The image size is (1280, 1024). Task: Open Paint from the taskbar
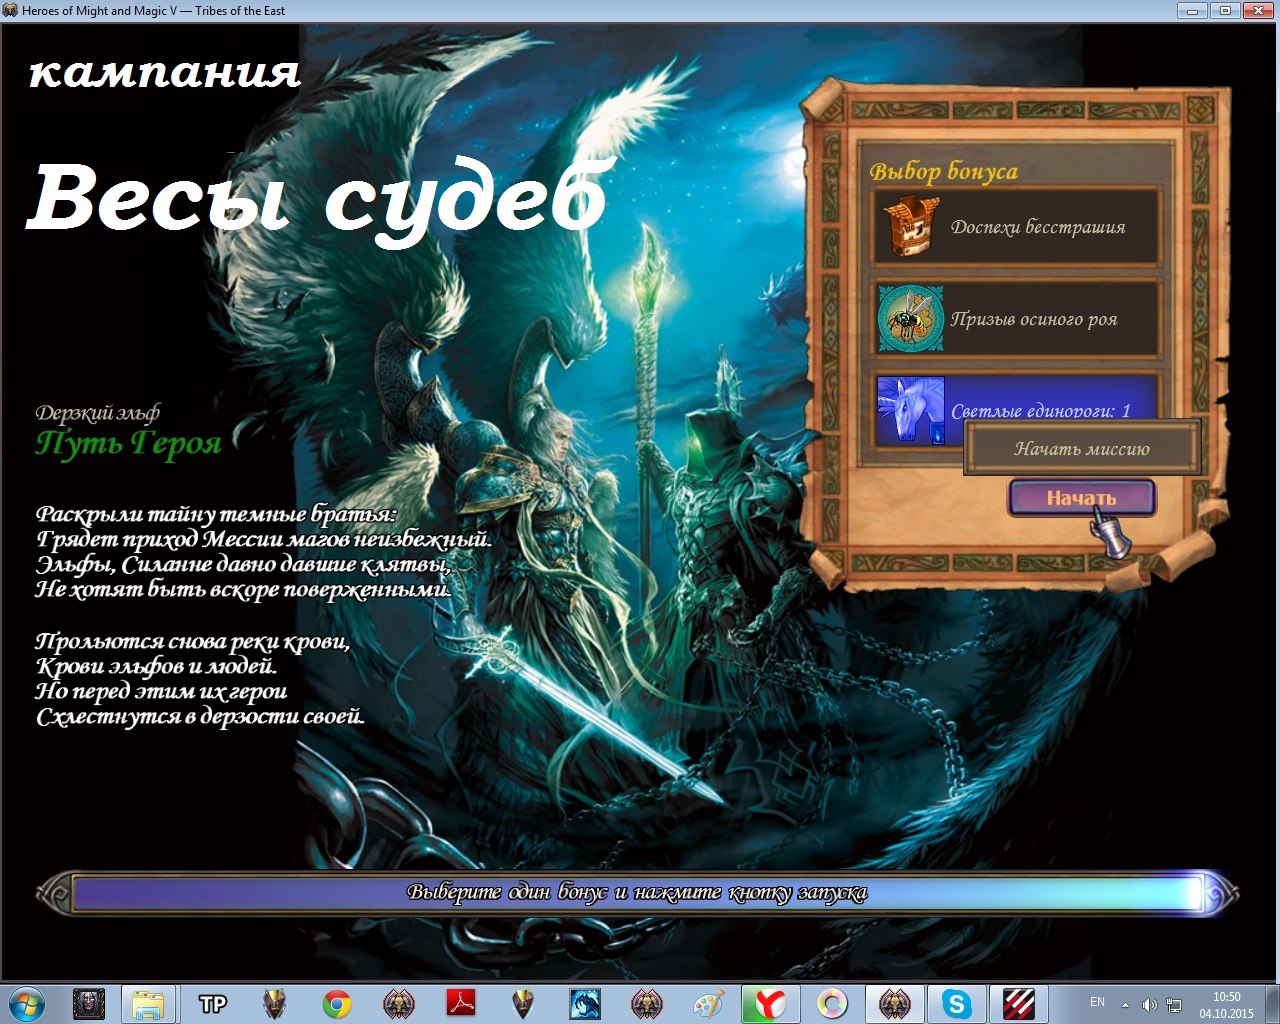(708, 1003)
